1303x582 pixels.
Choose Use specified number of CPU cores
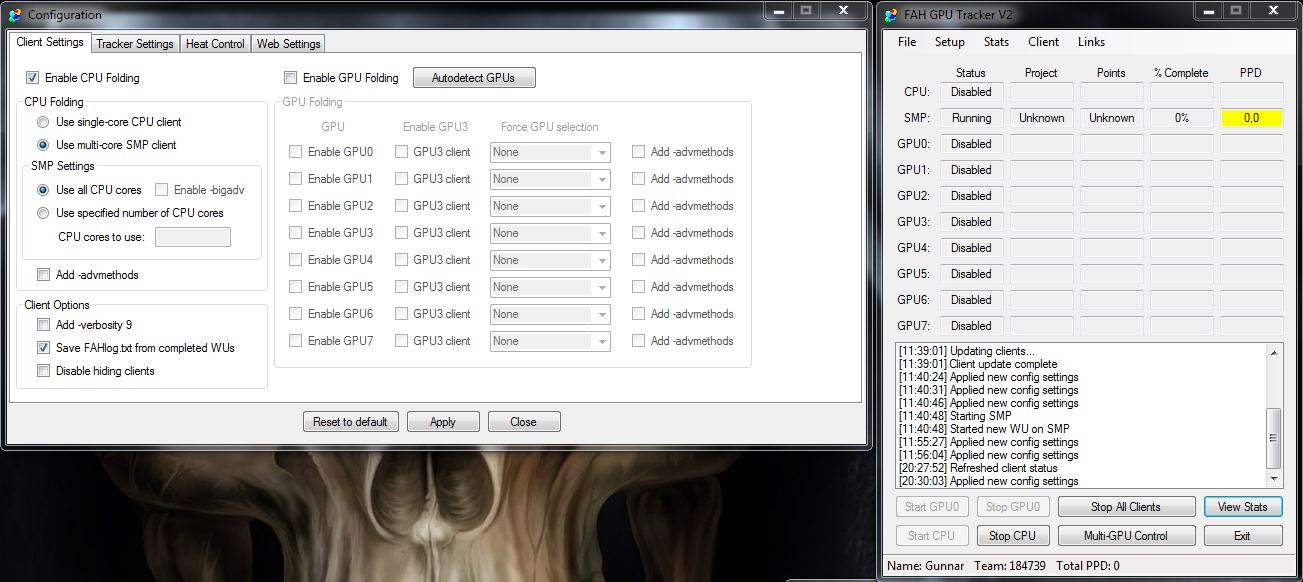(43, 213)
